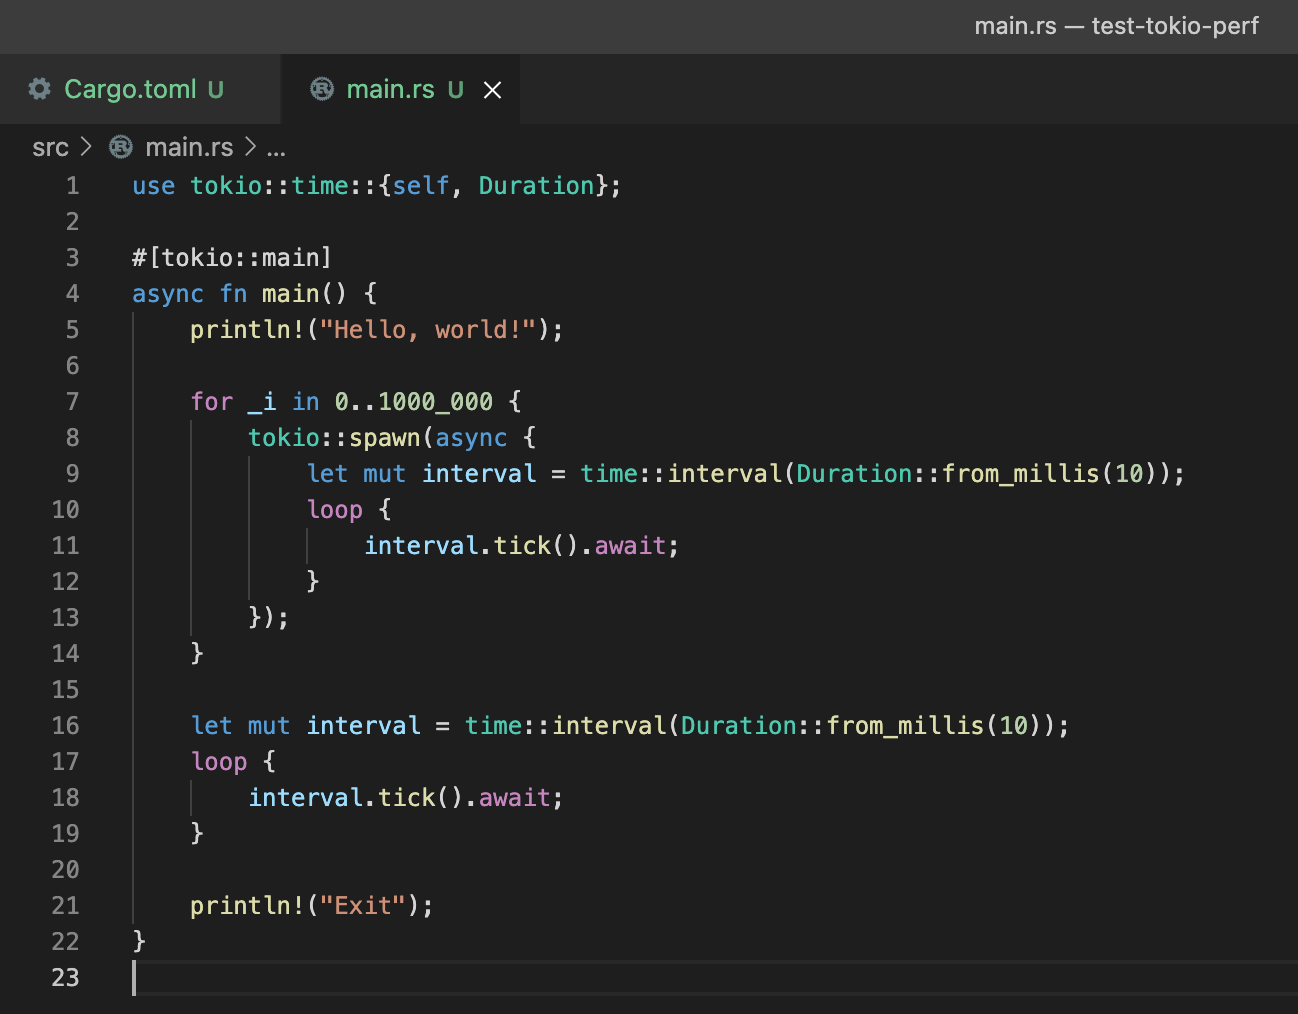This screenshot has width=1298, height=1014.
Task: Click 'tokio::spawn' call on line 8
Action: (335, 438)
